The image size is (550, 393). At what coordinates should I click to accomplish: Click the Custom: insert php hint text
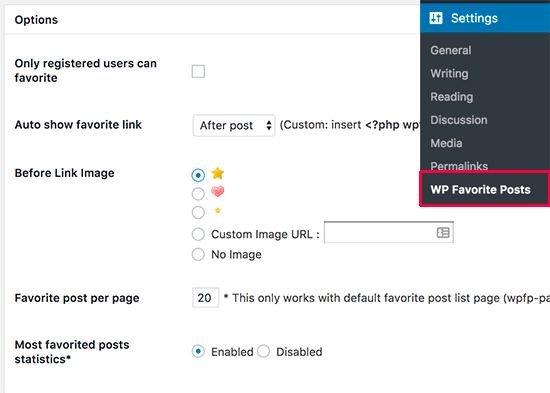pyautogui.click(x=349, y=125)
